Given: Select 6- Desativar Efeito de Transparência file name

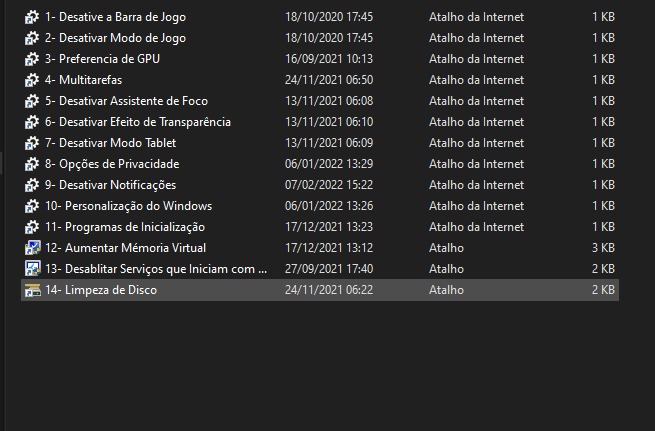Looking at the screenshot, I should [x=137, y=122].
